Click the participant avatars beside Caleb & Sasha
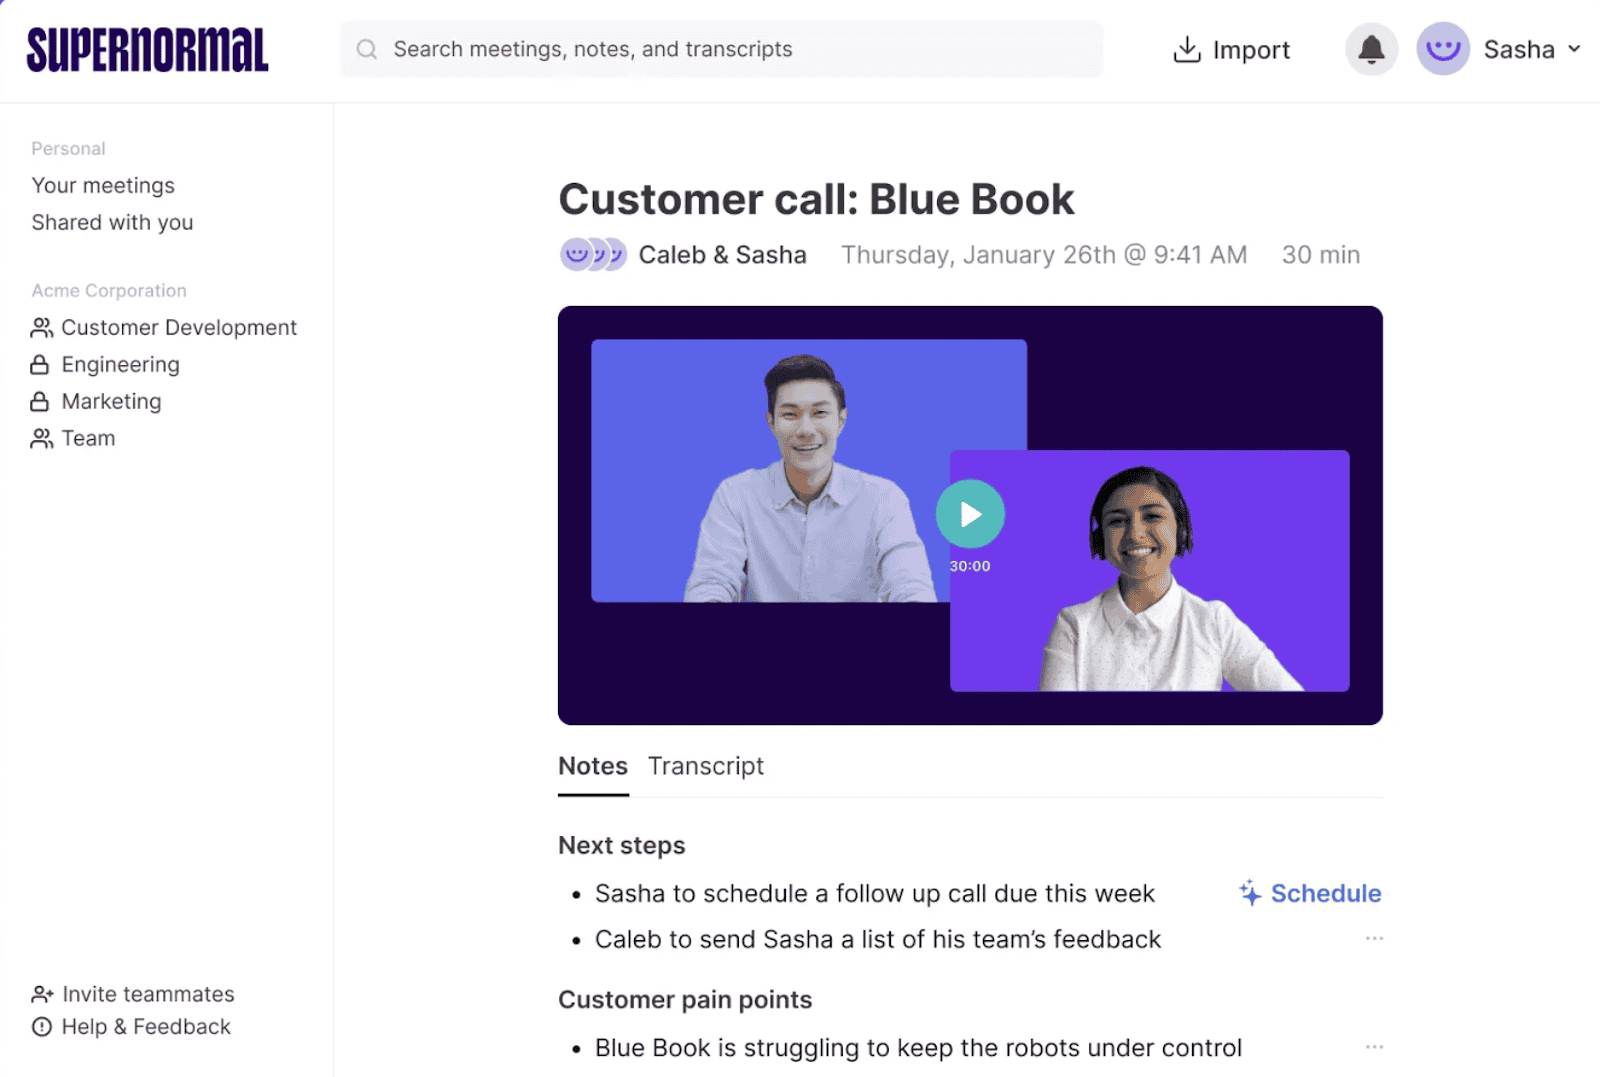Image resolution: width=1600 pixels, height=1077 pixels. pos(592,255)
